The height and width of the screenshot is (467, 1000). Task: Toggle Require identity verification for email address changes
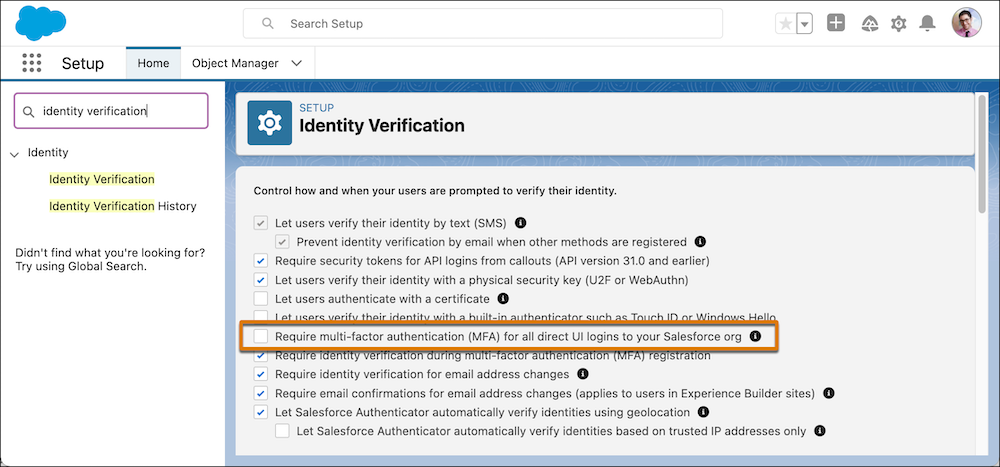point(261,374)
